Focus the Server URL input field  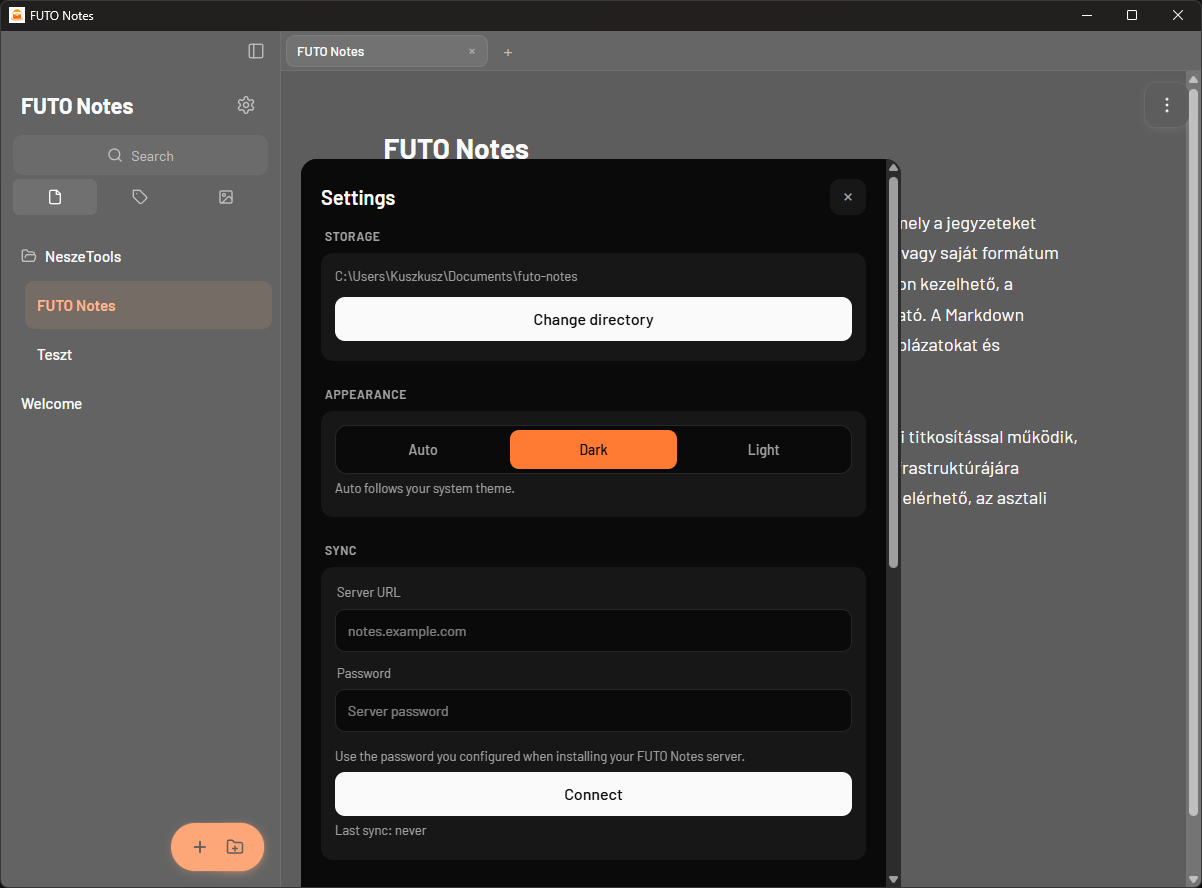tap(593, 631)
